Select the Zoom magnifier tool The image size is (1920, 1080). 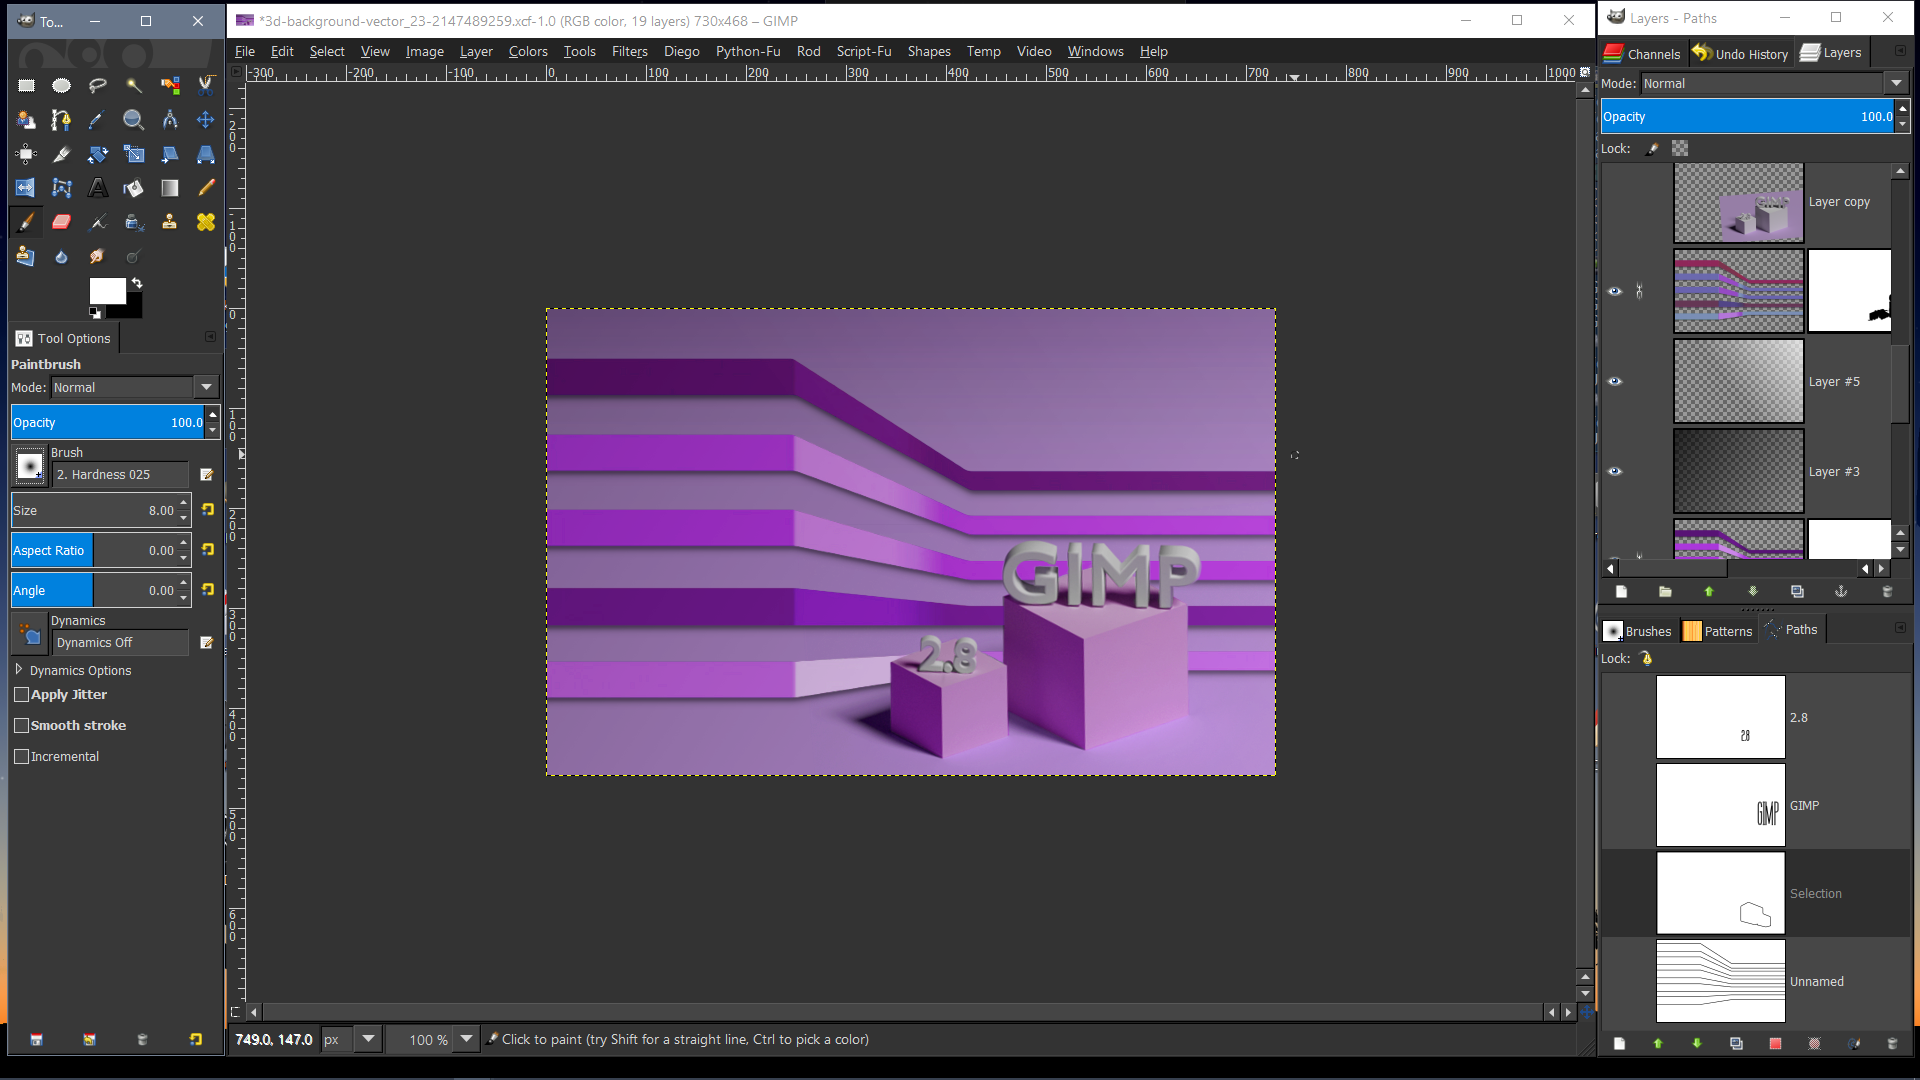click(x=134, y=120)
